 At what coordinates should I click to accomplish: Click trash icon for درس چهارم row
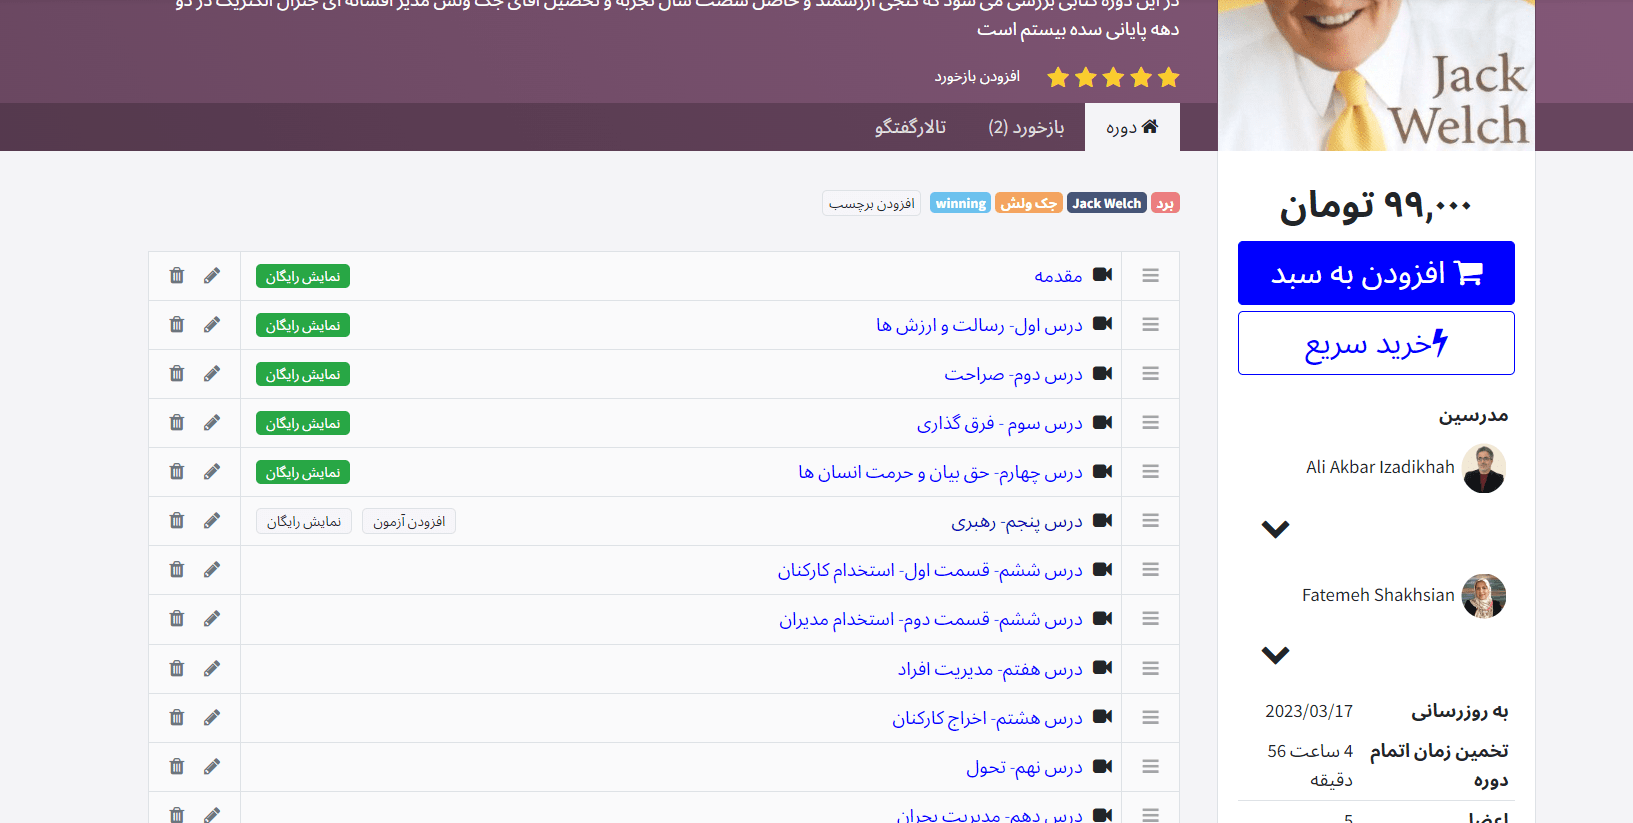(x=177, y=471)
